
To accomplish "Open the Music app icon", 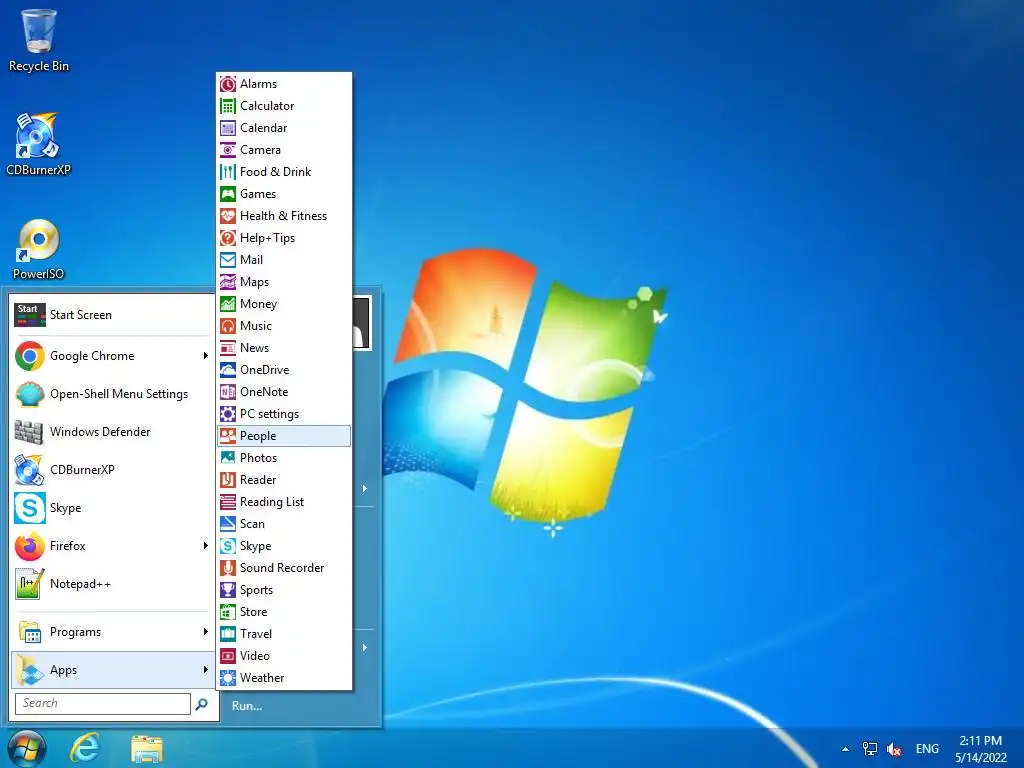I will [227, 326].
